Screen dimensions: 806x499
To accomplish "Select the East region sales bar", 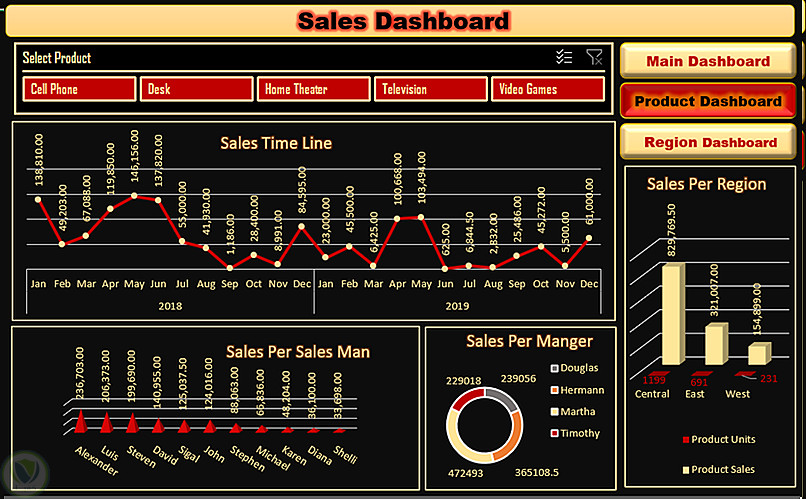I will [x=716, y=344].
